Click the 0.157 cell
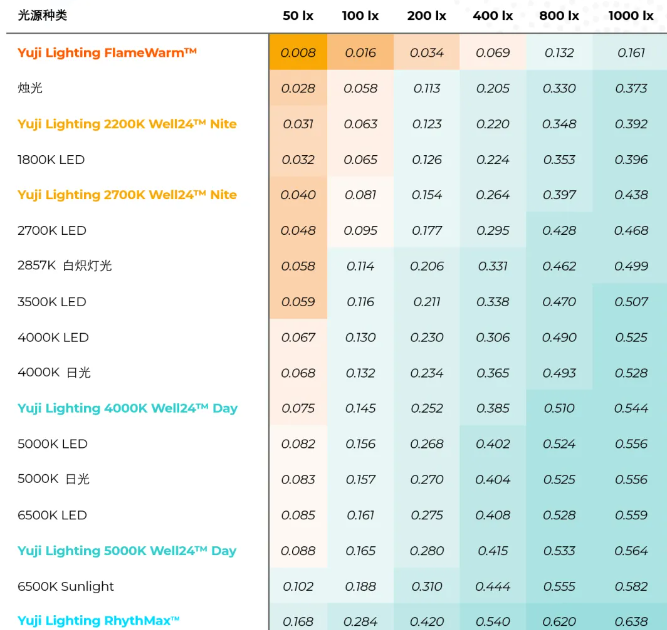Viewport: 667px width, 630px height. [x=360, y=479]
